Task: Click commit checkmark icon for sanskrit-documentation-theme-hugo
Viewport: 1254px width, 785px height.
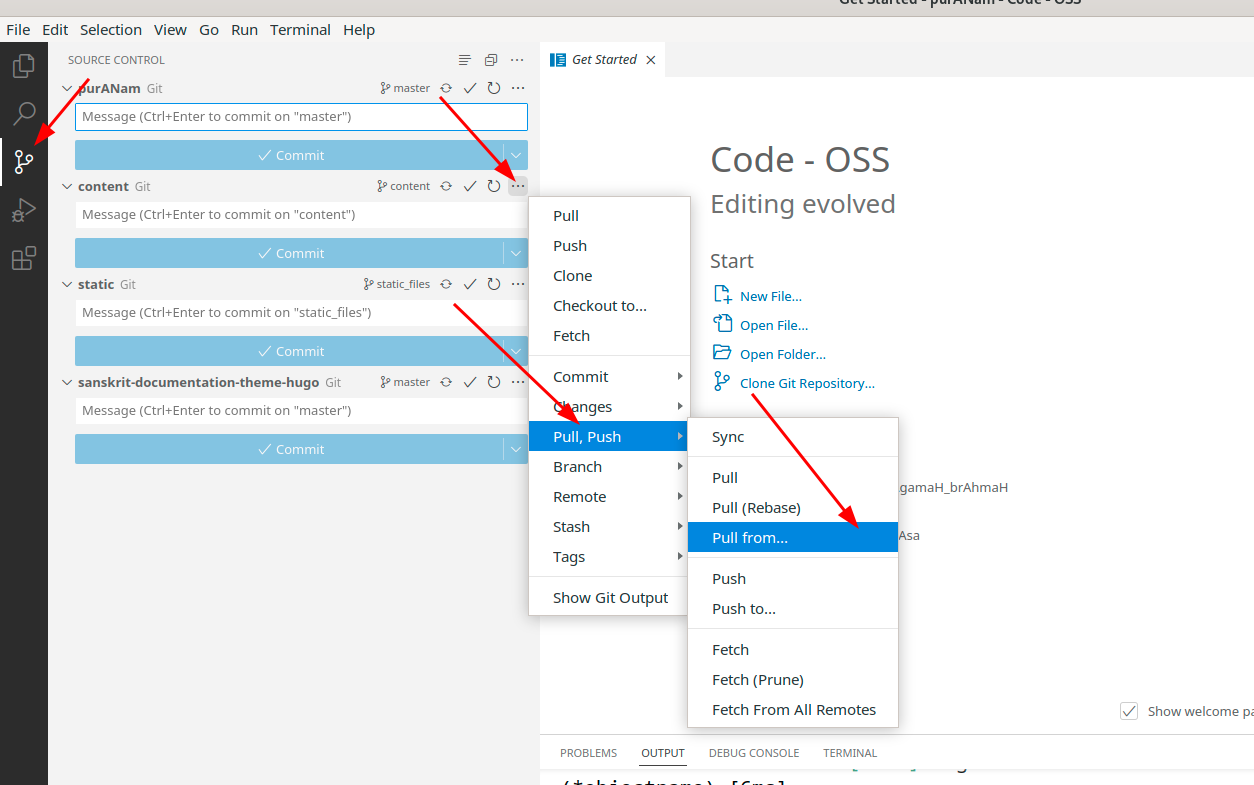Action: (x=470, y=382)
